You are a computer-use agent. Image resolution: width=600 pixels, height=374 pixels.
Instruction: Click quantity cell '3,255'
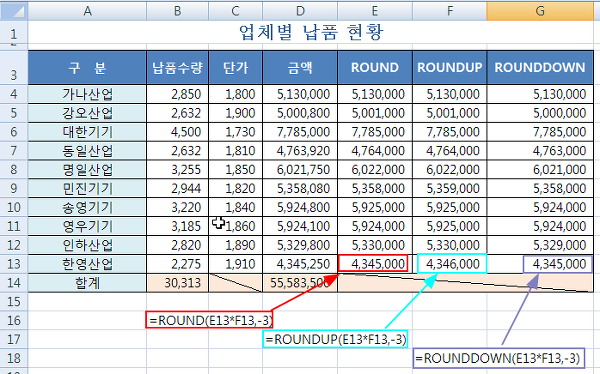pos(178,169)
